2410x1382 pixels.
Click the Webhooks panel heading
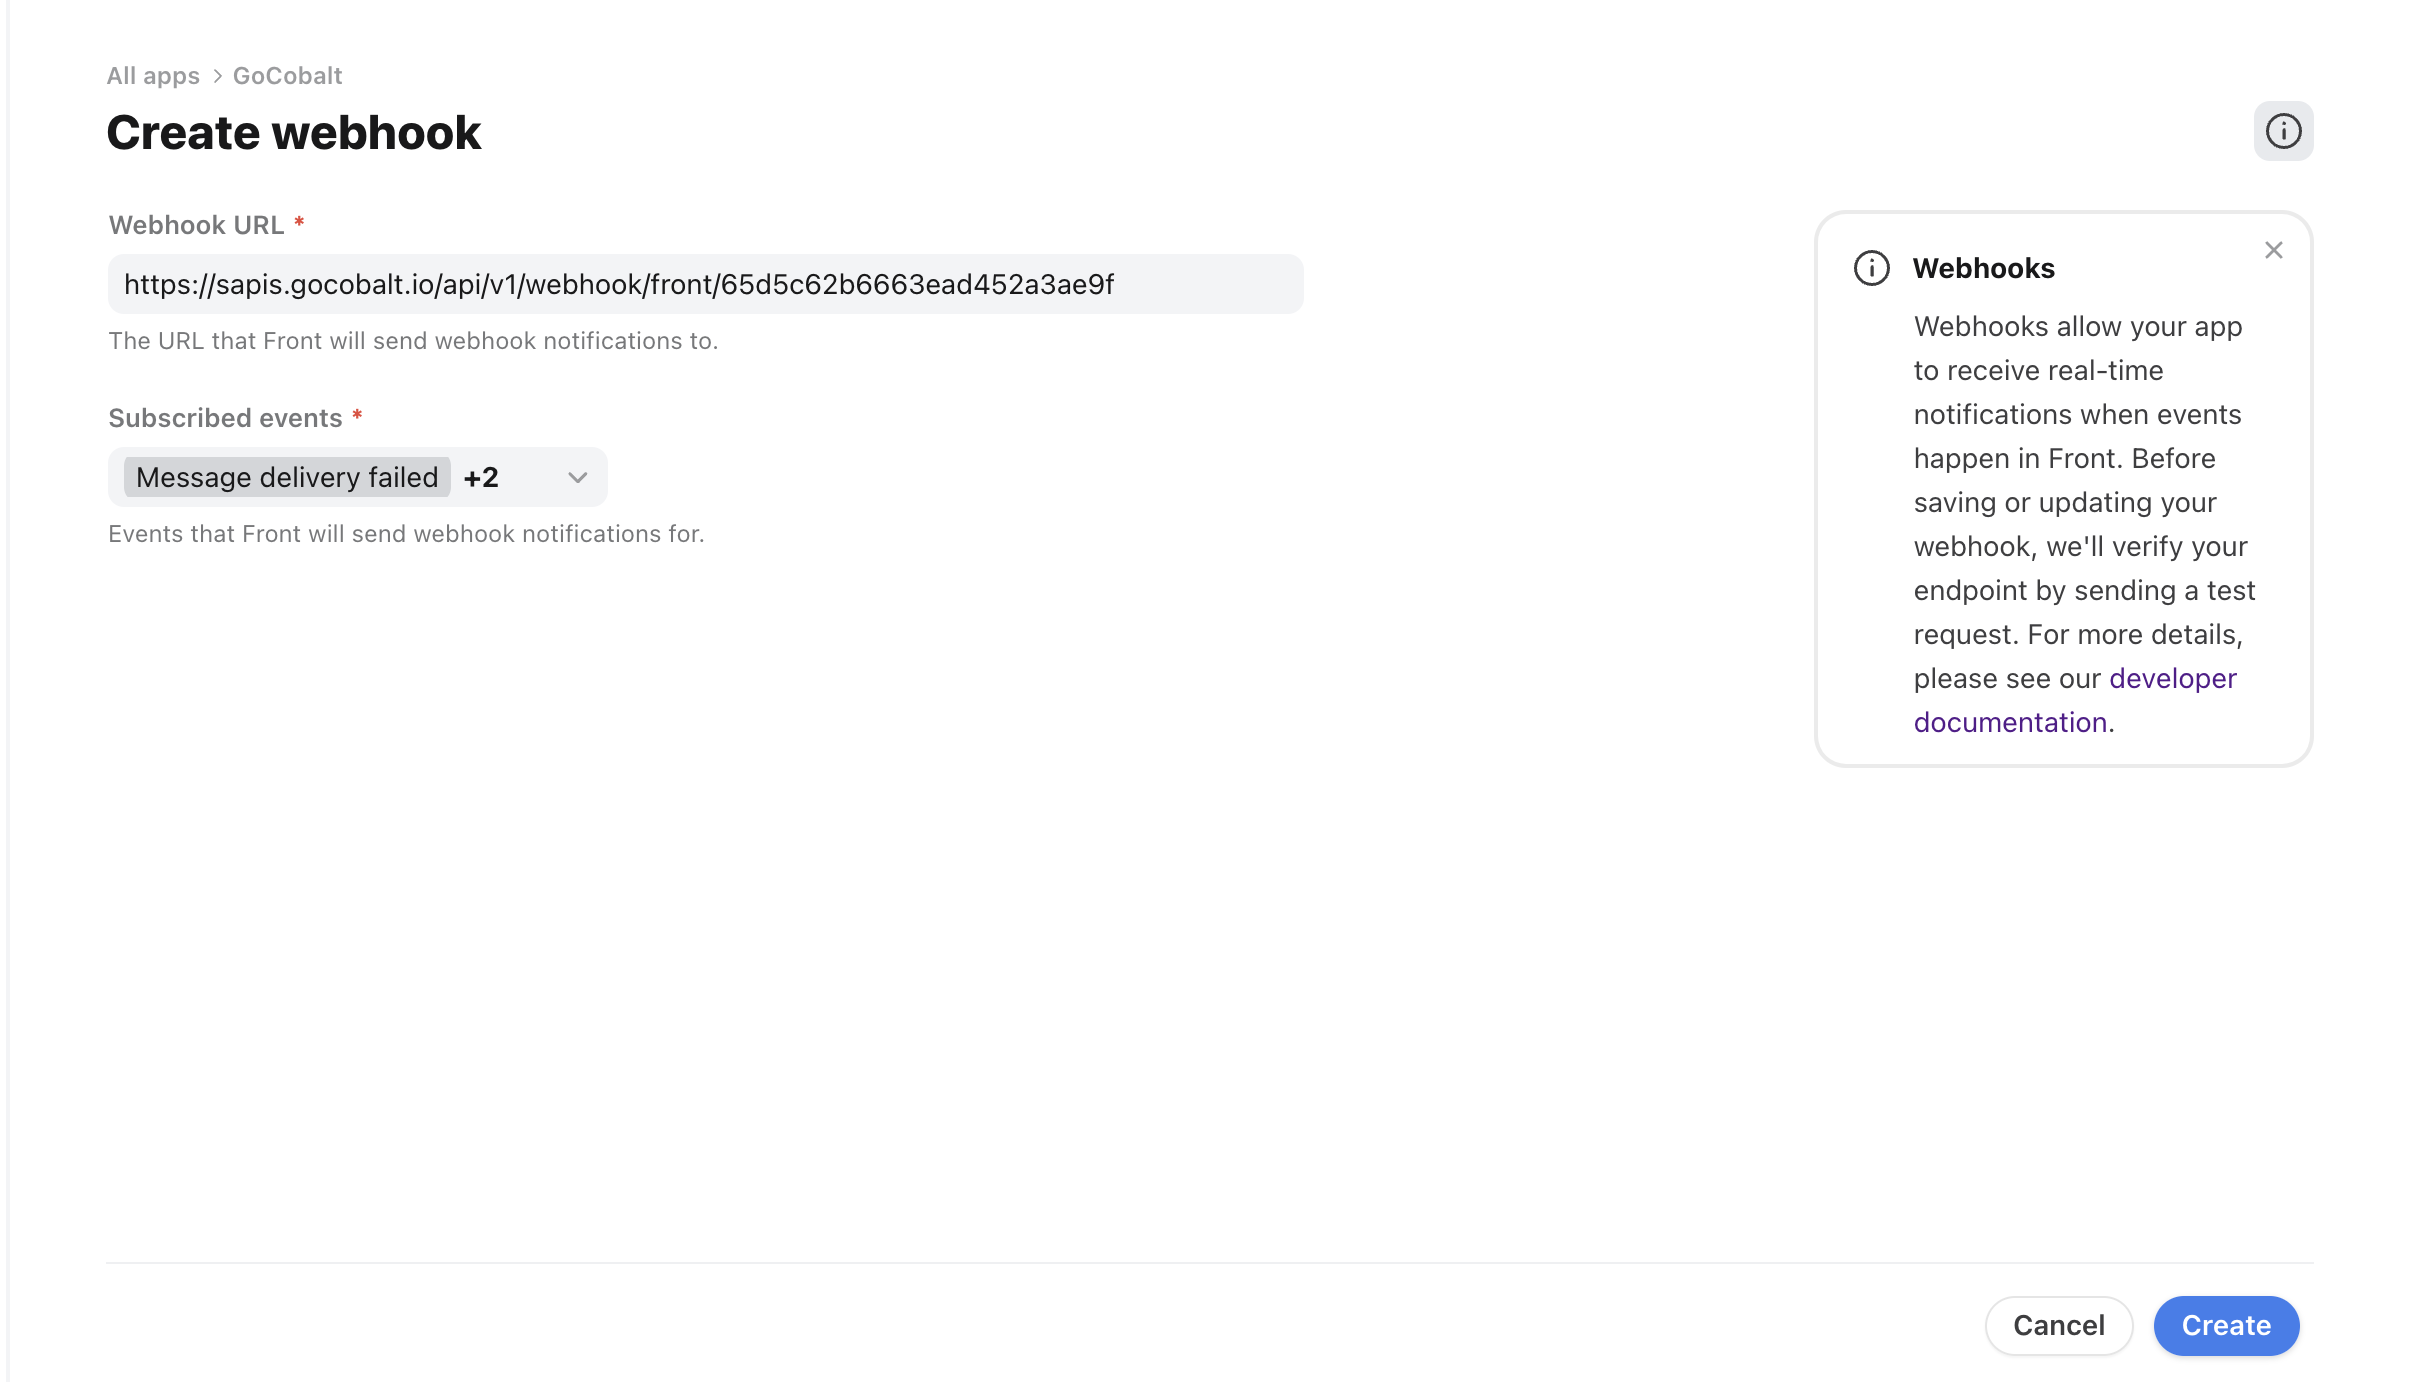coord(1983,267)
